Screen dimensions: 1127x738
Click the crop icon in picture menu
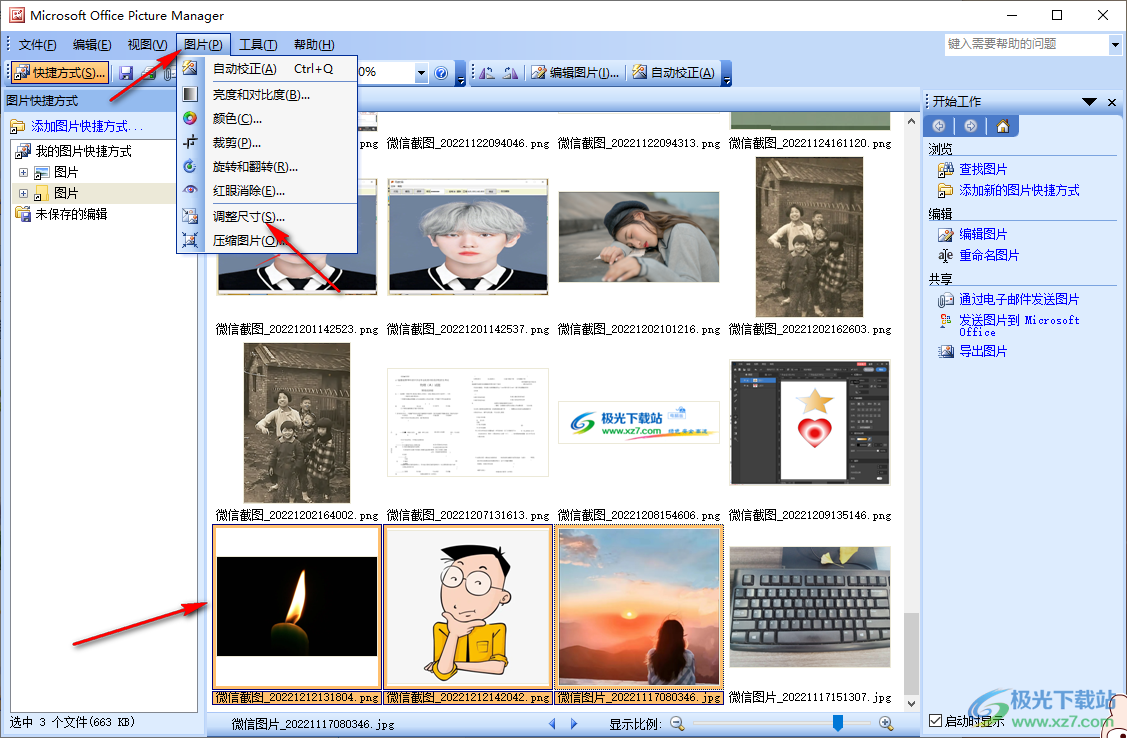190,142
